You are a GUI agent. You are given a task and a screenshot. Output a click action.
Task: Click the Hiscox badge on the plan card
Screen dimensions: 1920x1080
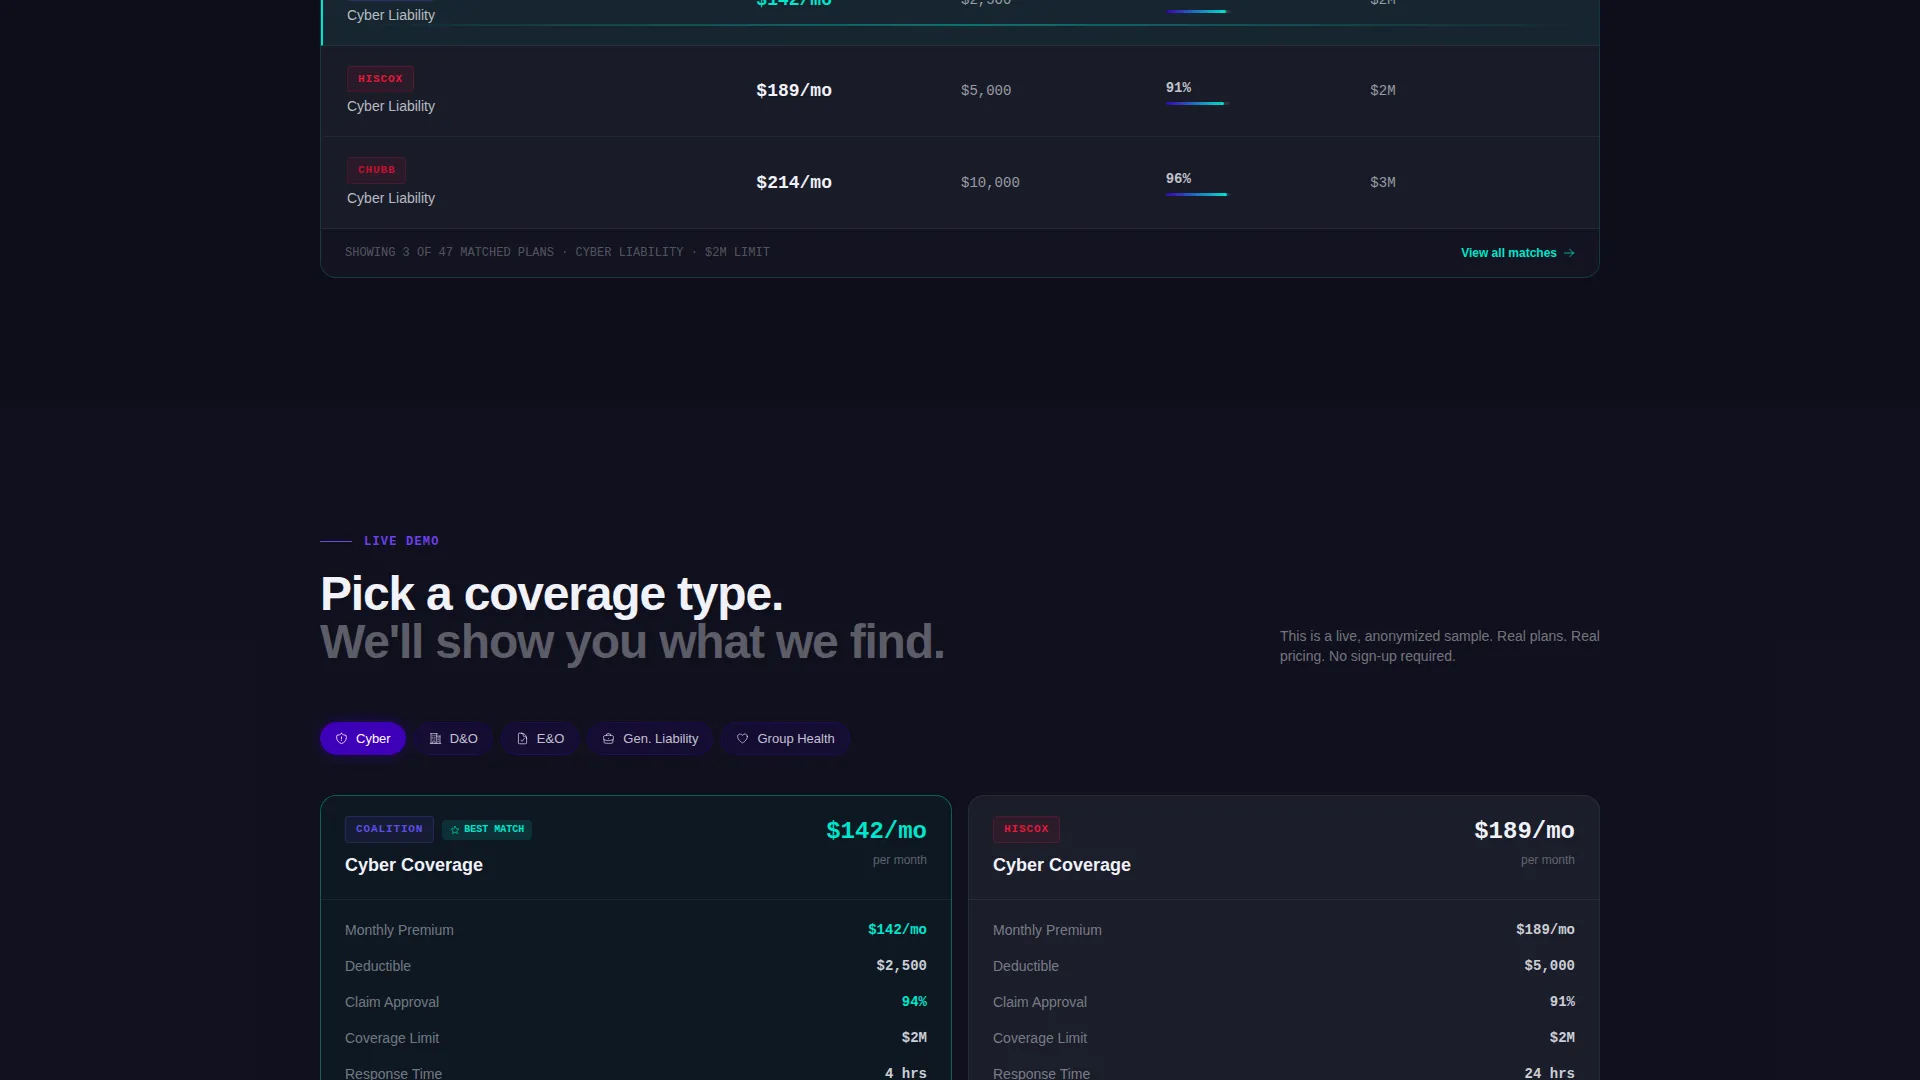tap(1026, 829)
